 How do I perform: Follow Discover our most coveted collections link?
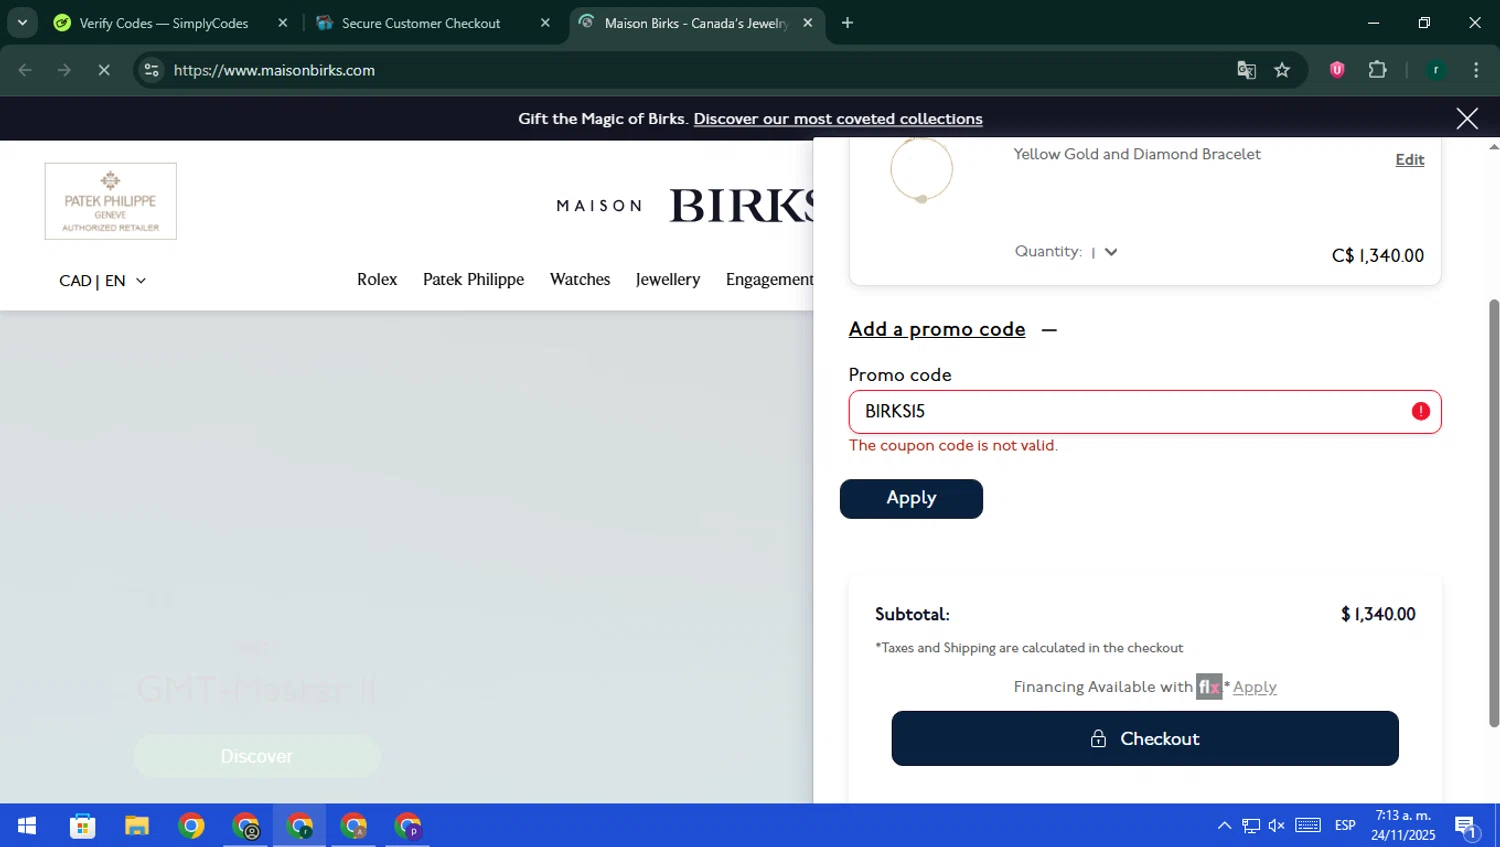pos(838,119)
